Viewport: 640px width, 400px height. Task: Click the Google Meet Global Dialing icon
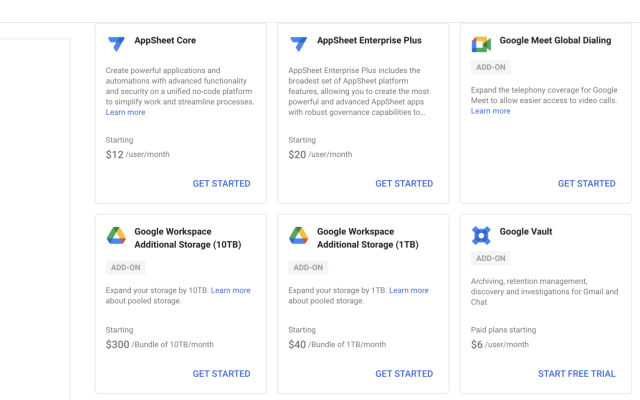pos(481,44)
